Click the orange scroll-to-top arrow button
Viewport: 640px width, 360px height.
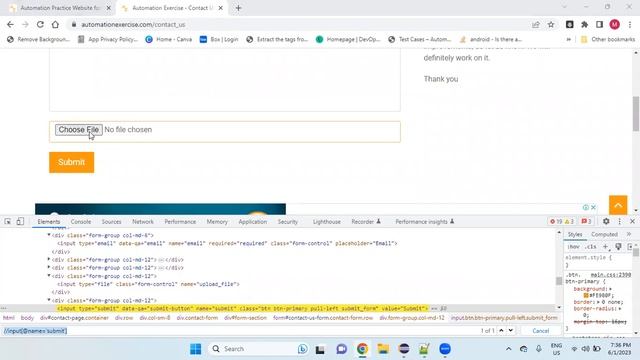[618, 205]
